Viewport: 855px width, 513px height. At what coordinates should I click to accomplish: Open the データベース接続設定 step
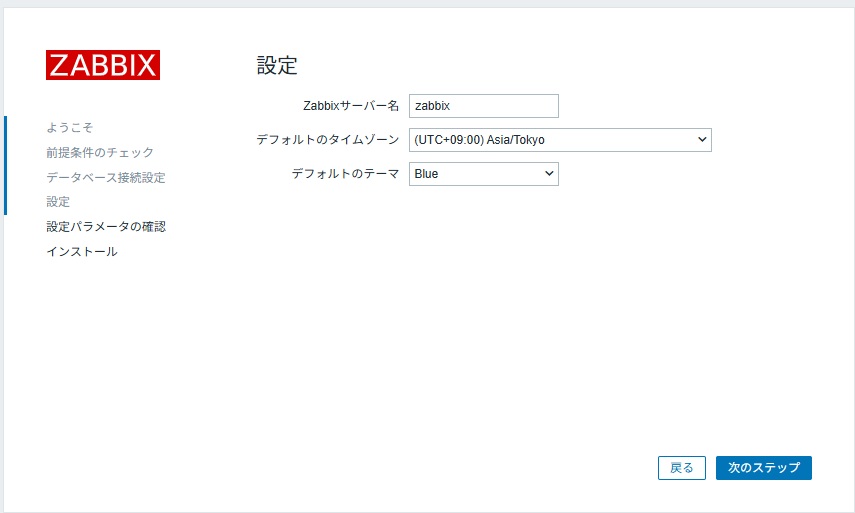tap(106, 178)
